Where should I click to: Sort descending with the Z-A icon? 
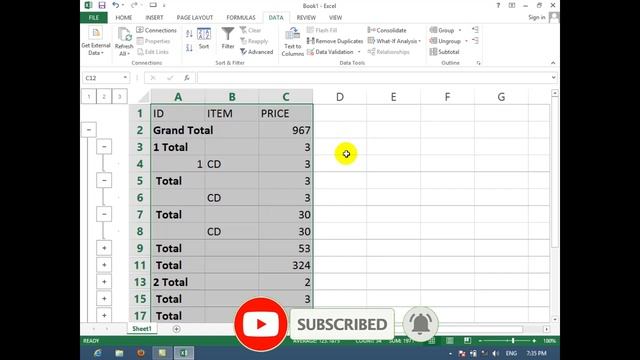click(189, 48)
